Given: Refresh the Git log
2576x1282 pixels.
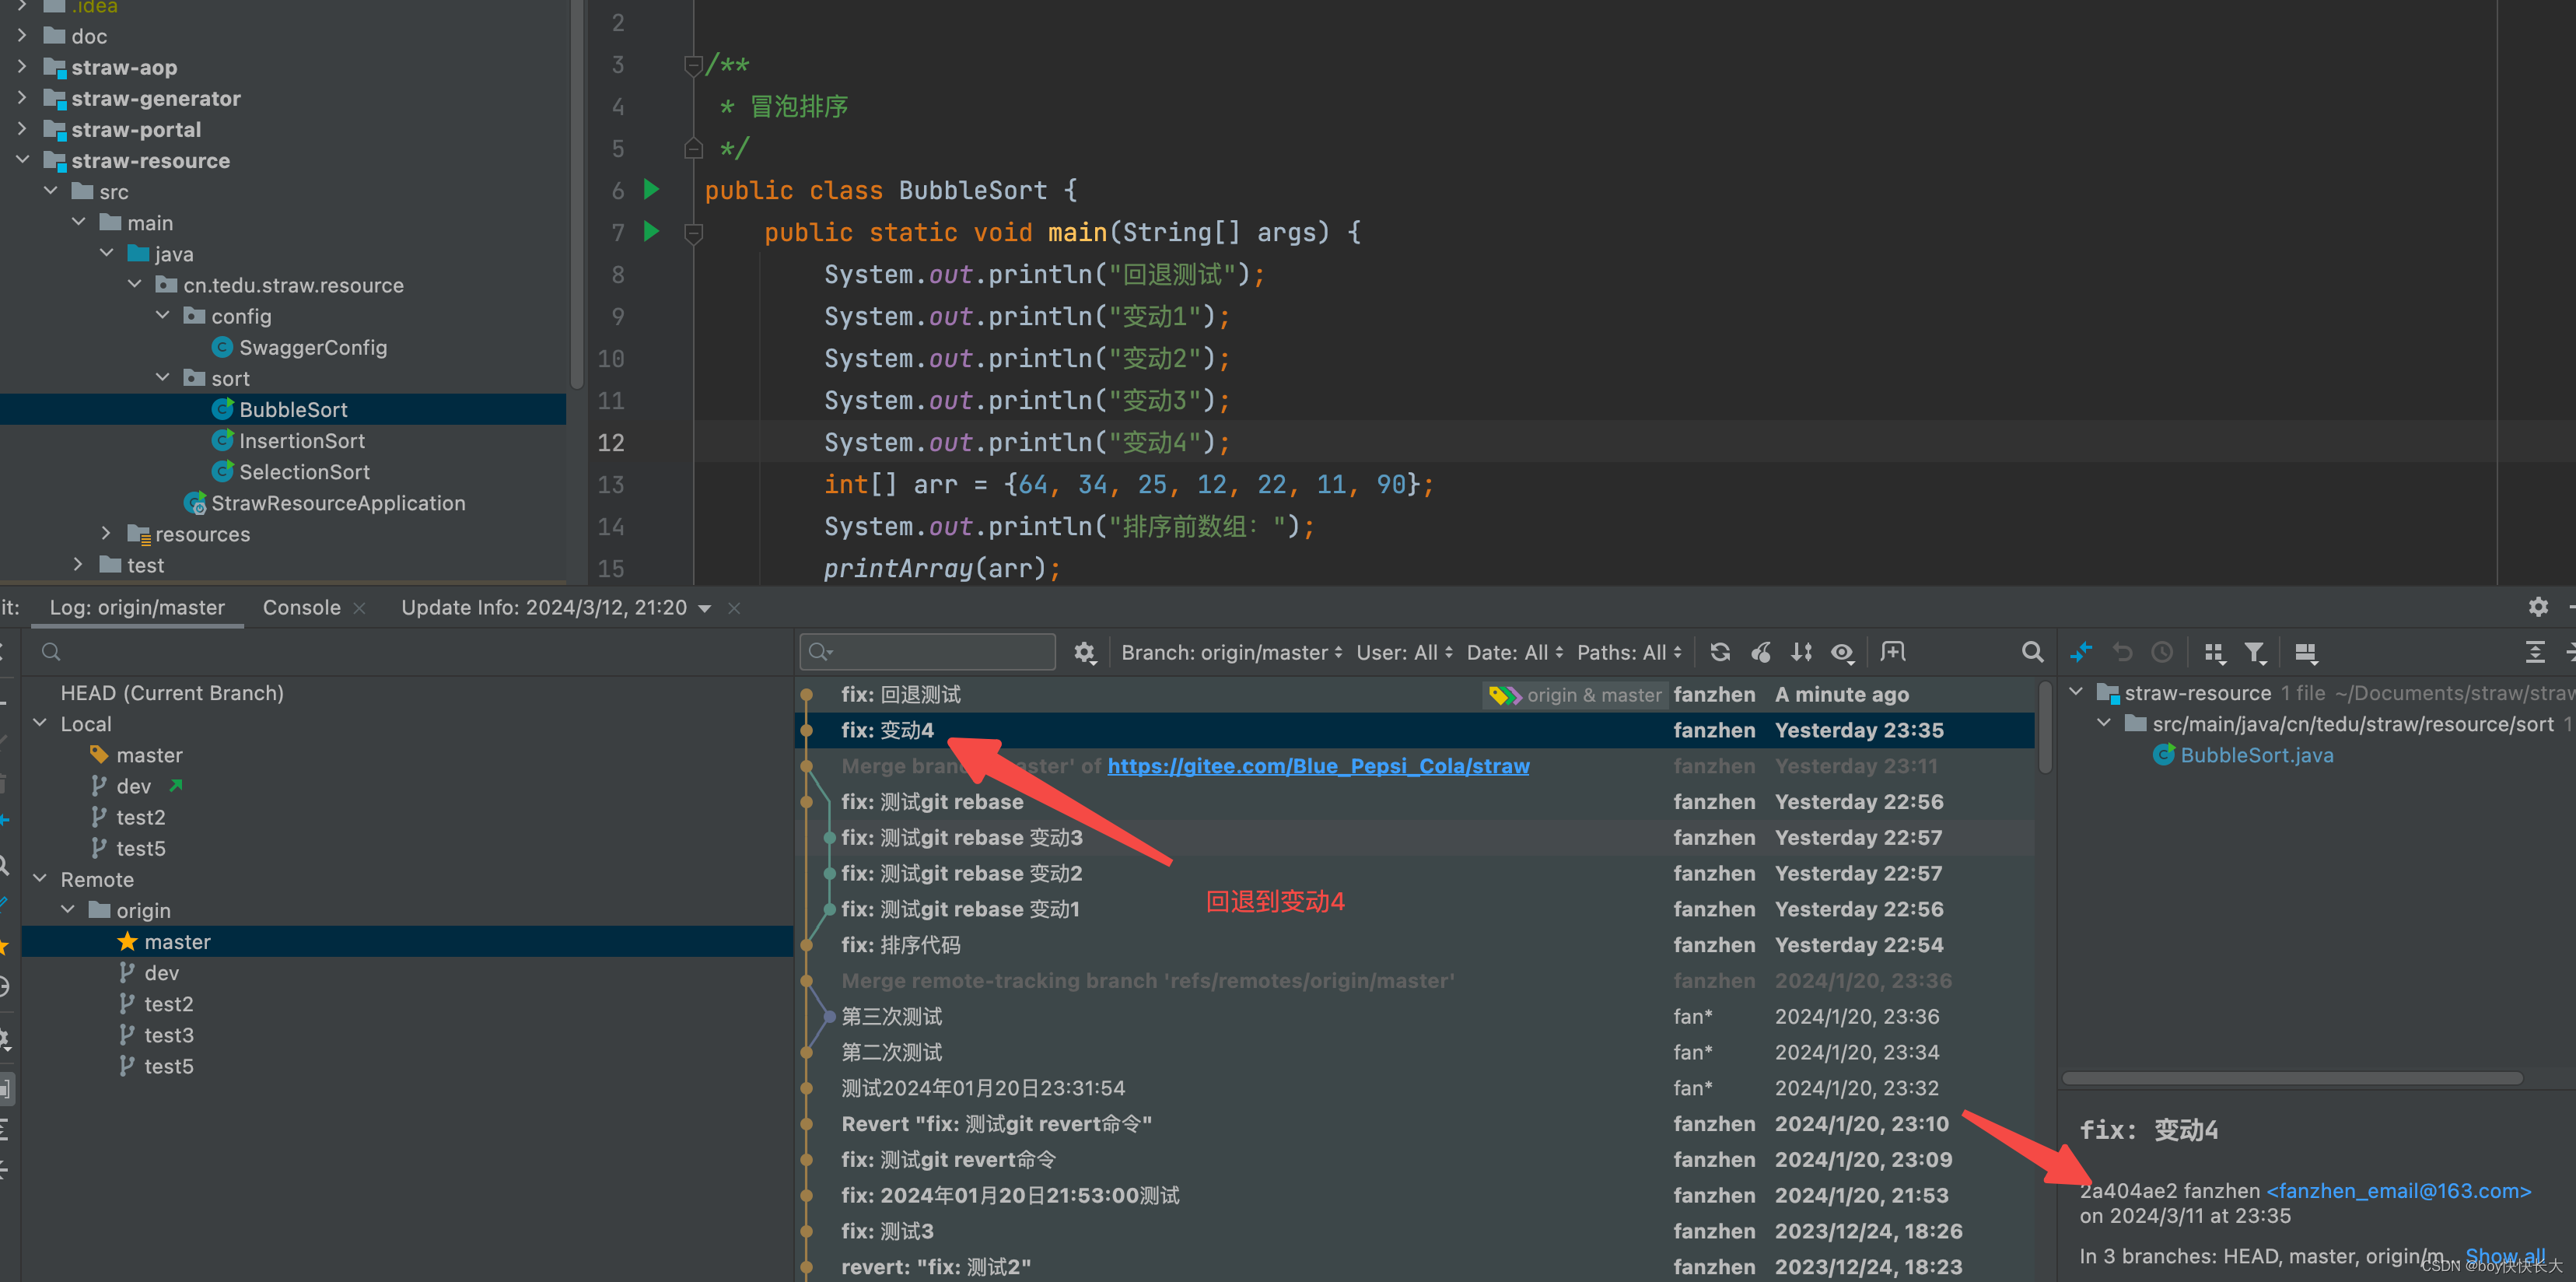Looking at the screenshot, I should pyautogui.click(x=1720, y=653).
